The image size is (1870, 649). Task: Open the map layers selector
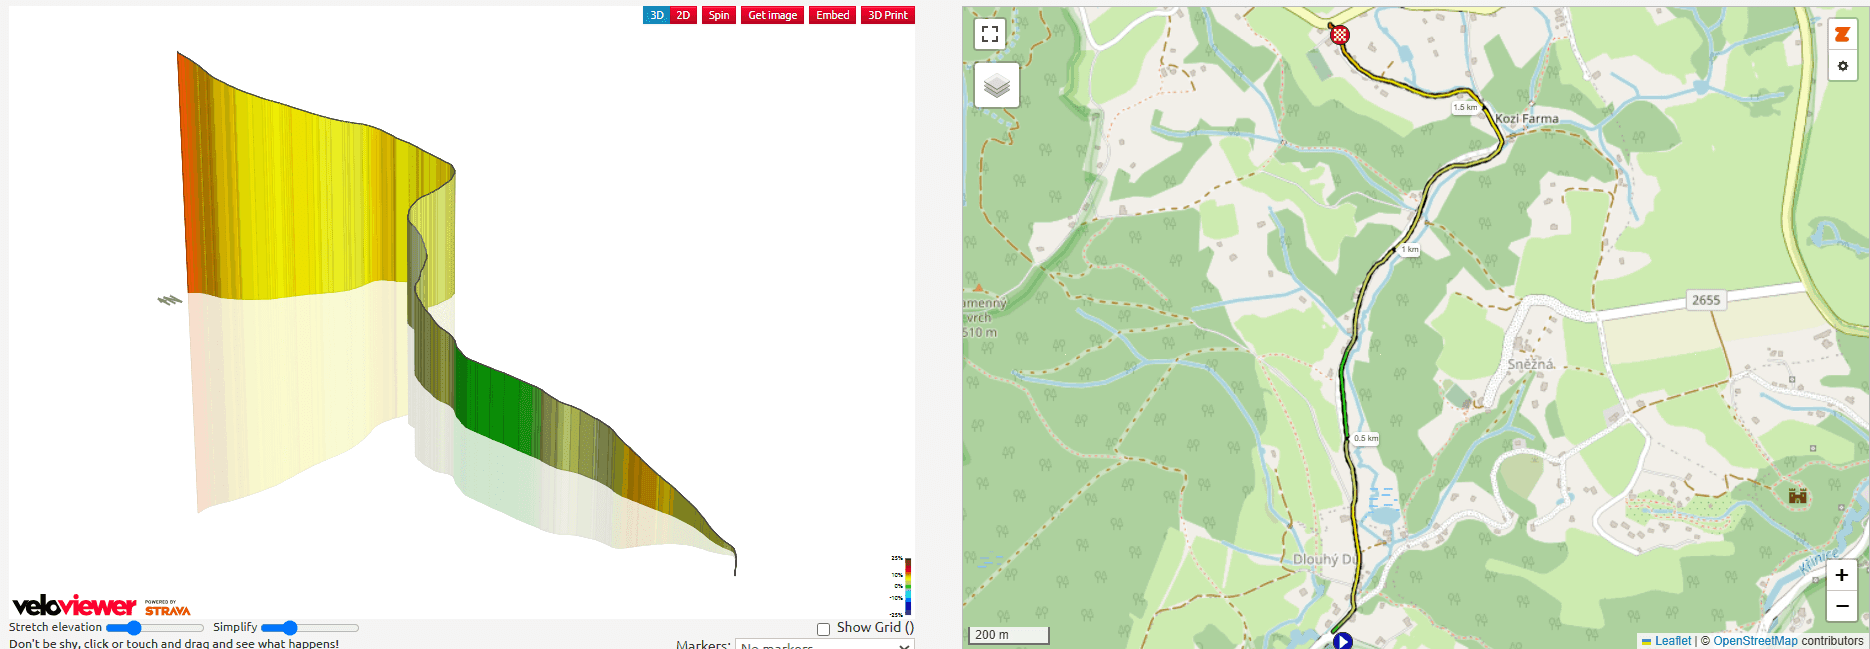[997, 85]
